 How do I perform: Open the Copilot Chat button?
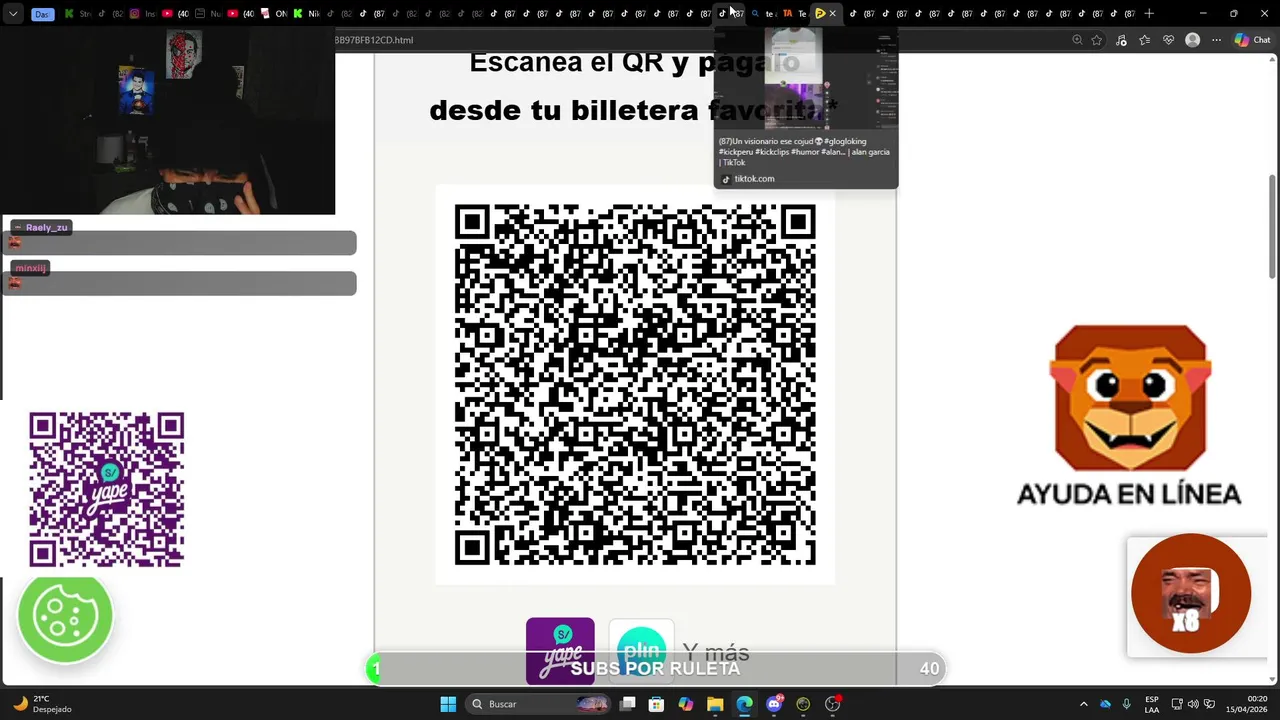coord(1252,40)
